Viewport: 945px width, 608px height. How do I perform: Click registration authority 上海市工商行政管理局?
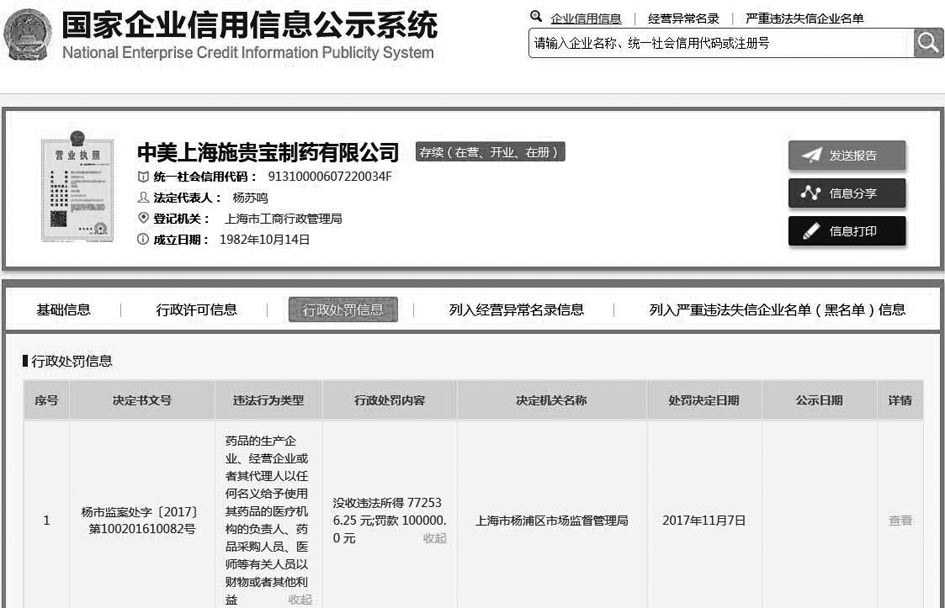283,219
